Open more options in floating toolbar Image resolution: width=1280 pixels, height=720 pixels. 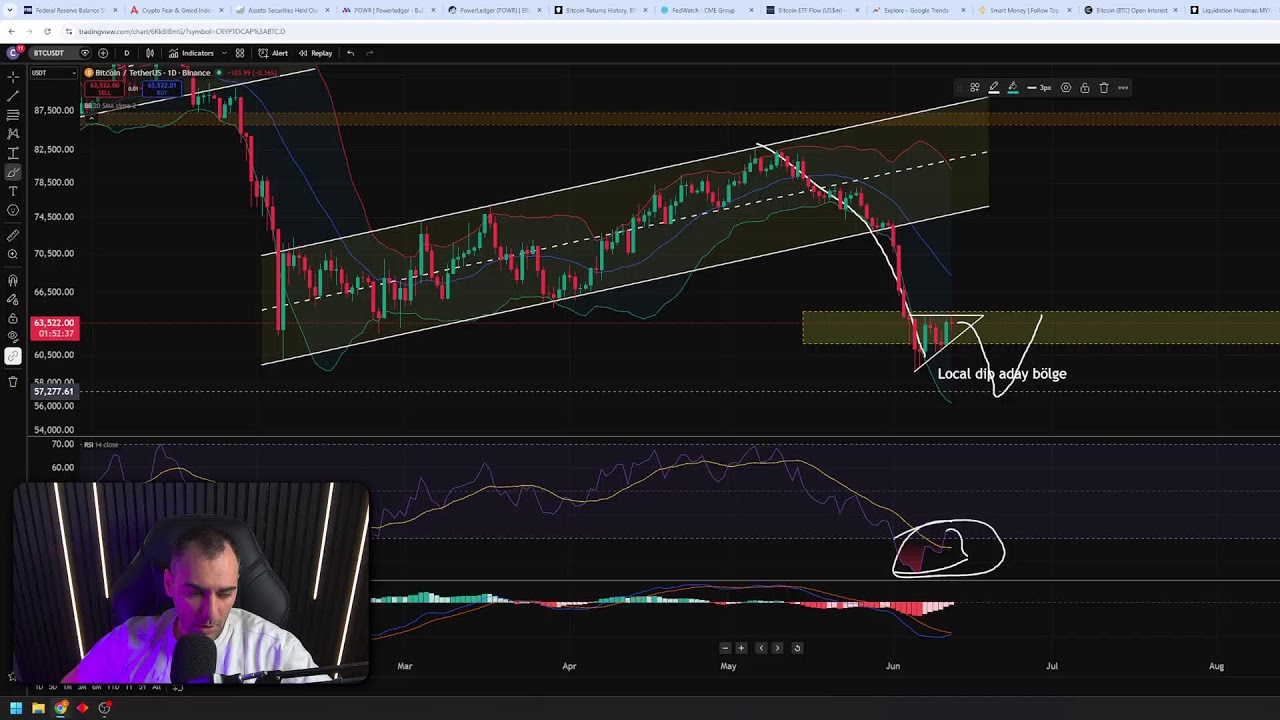click(1123, 88)
